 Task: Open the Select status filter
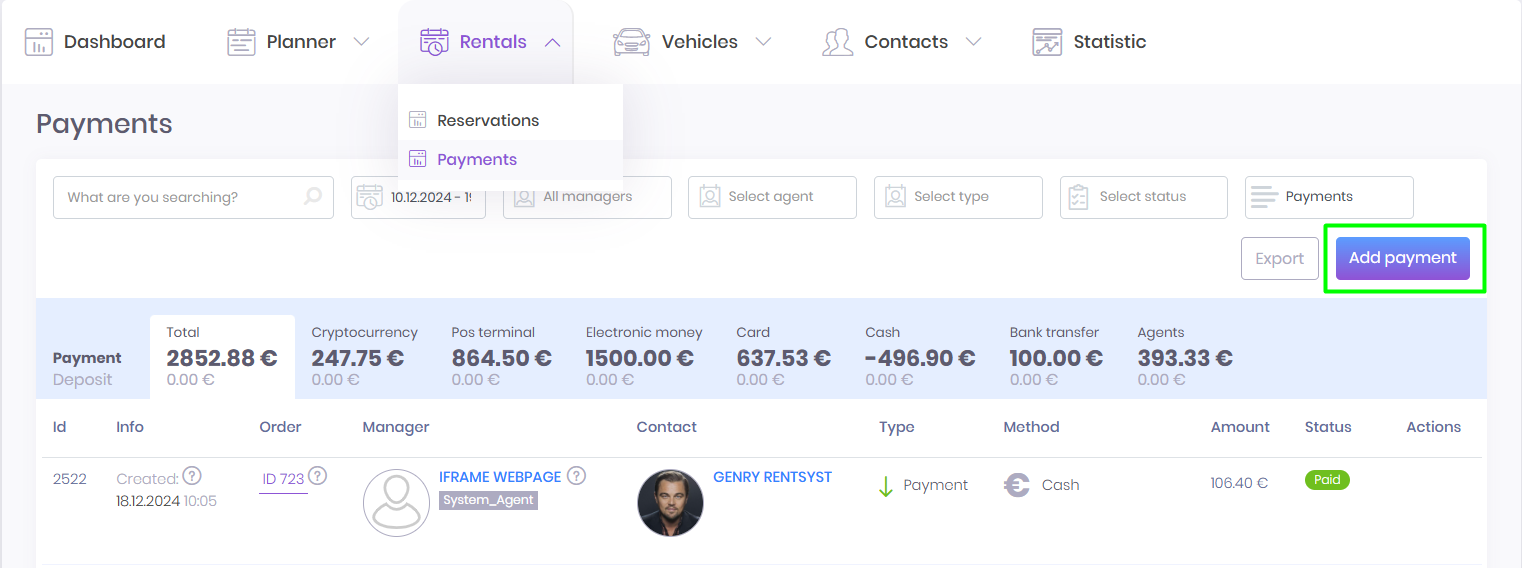(1143, 197)
